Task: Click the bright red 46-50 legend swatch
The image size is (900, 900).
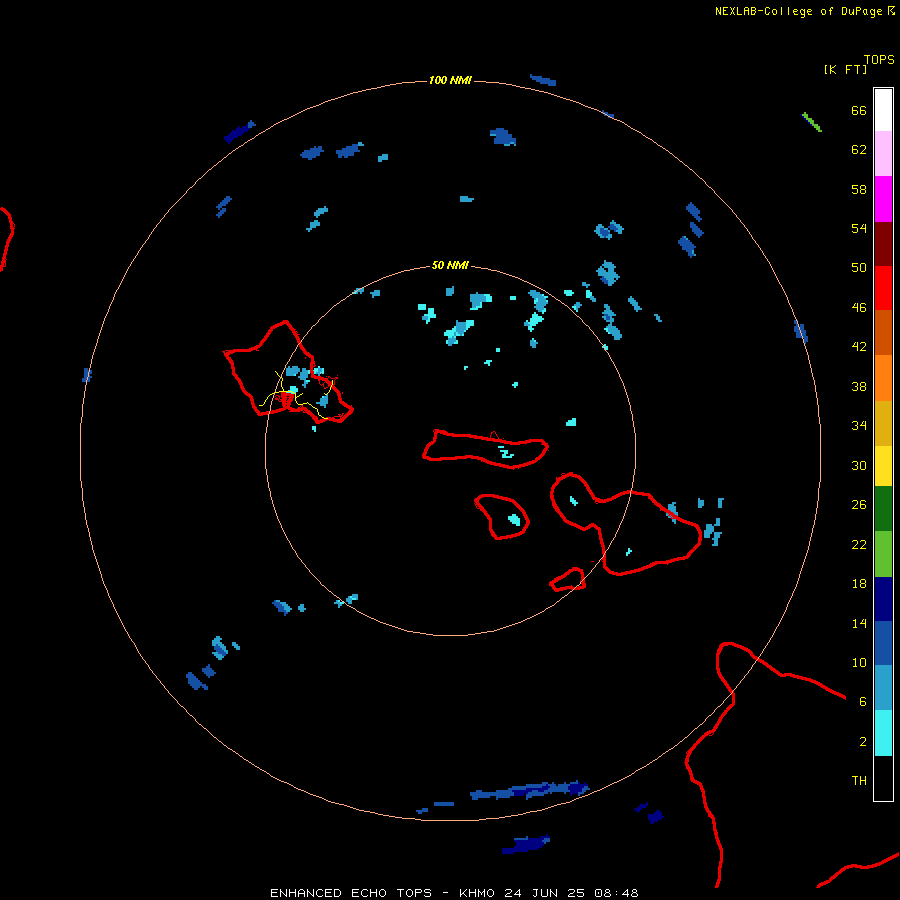Action: click(883, 288)
